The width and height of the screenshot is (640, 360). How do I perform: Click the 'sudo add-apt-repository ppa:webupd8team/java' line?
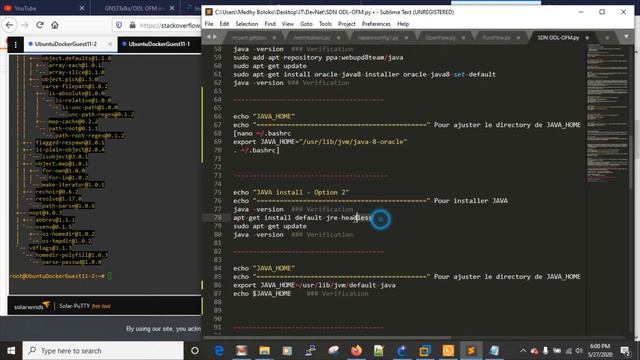tap(318, 58)
